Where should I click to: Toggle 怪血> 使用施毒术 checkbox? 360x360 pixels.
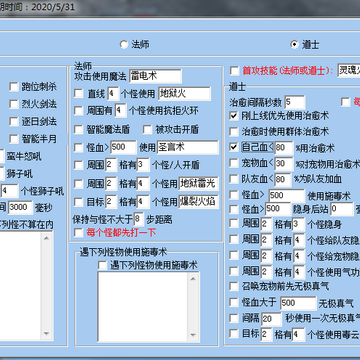[x=234, y=195]
